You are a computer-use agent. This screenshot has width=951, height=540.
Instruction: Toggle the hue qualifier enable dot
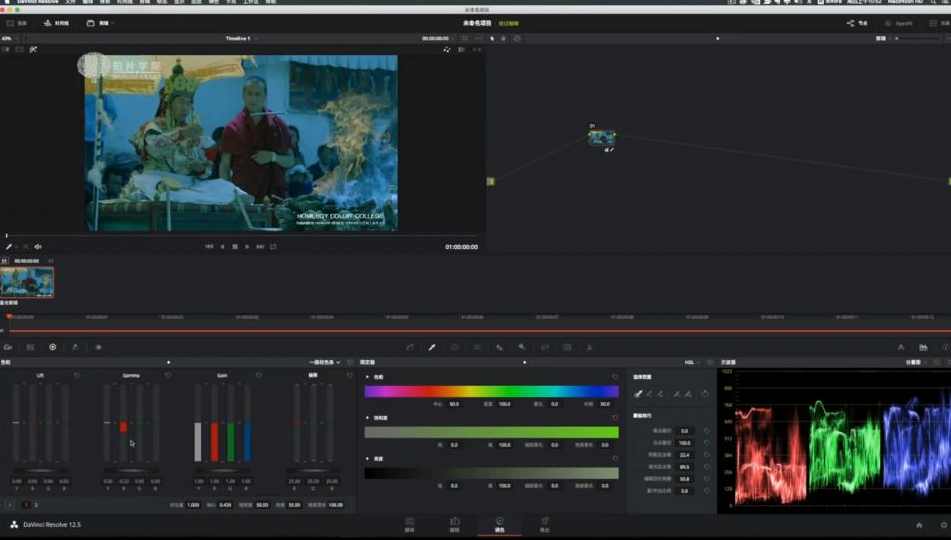368,377
